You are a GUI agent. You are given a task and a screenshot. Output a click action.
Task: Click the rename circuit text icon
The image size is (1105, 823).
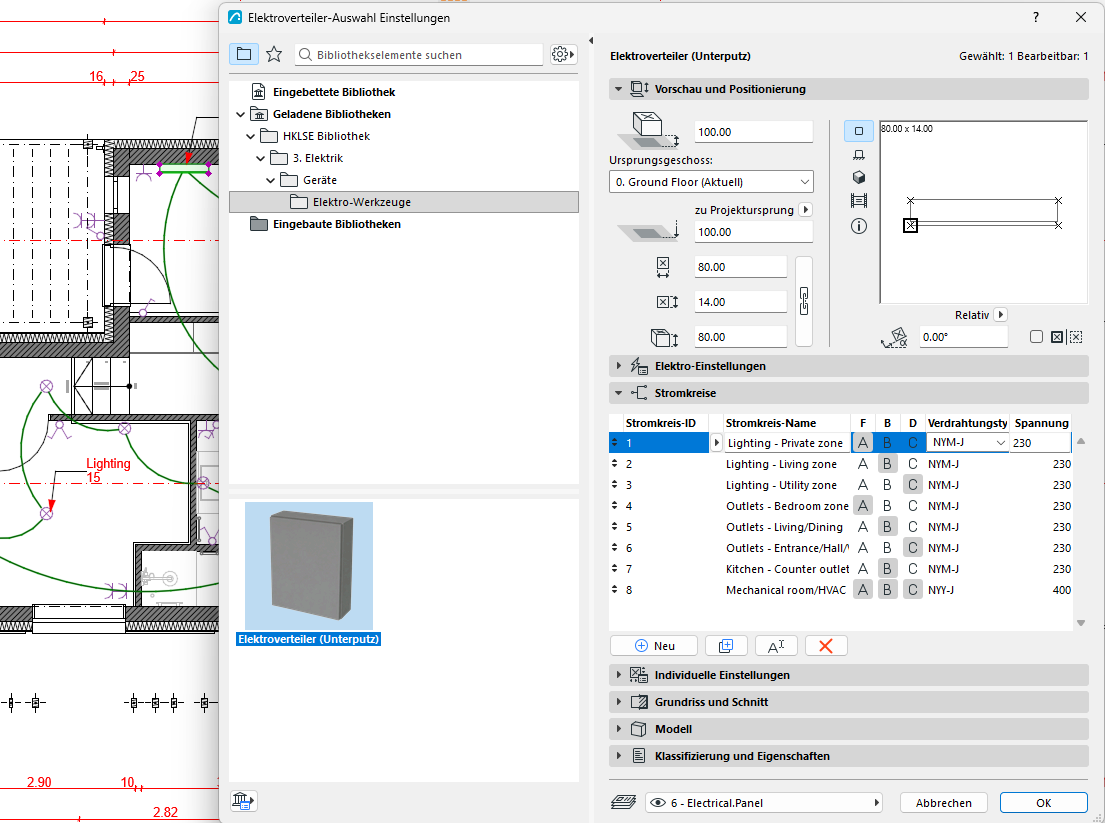point(776,646)
